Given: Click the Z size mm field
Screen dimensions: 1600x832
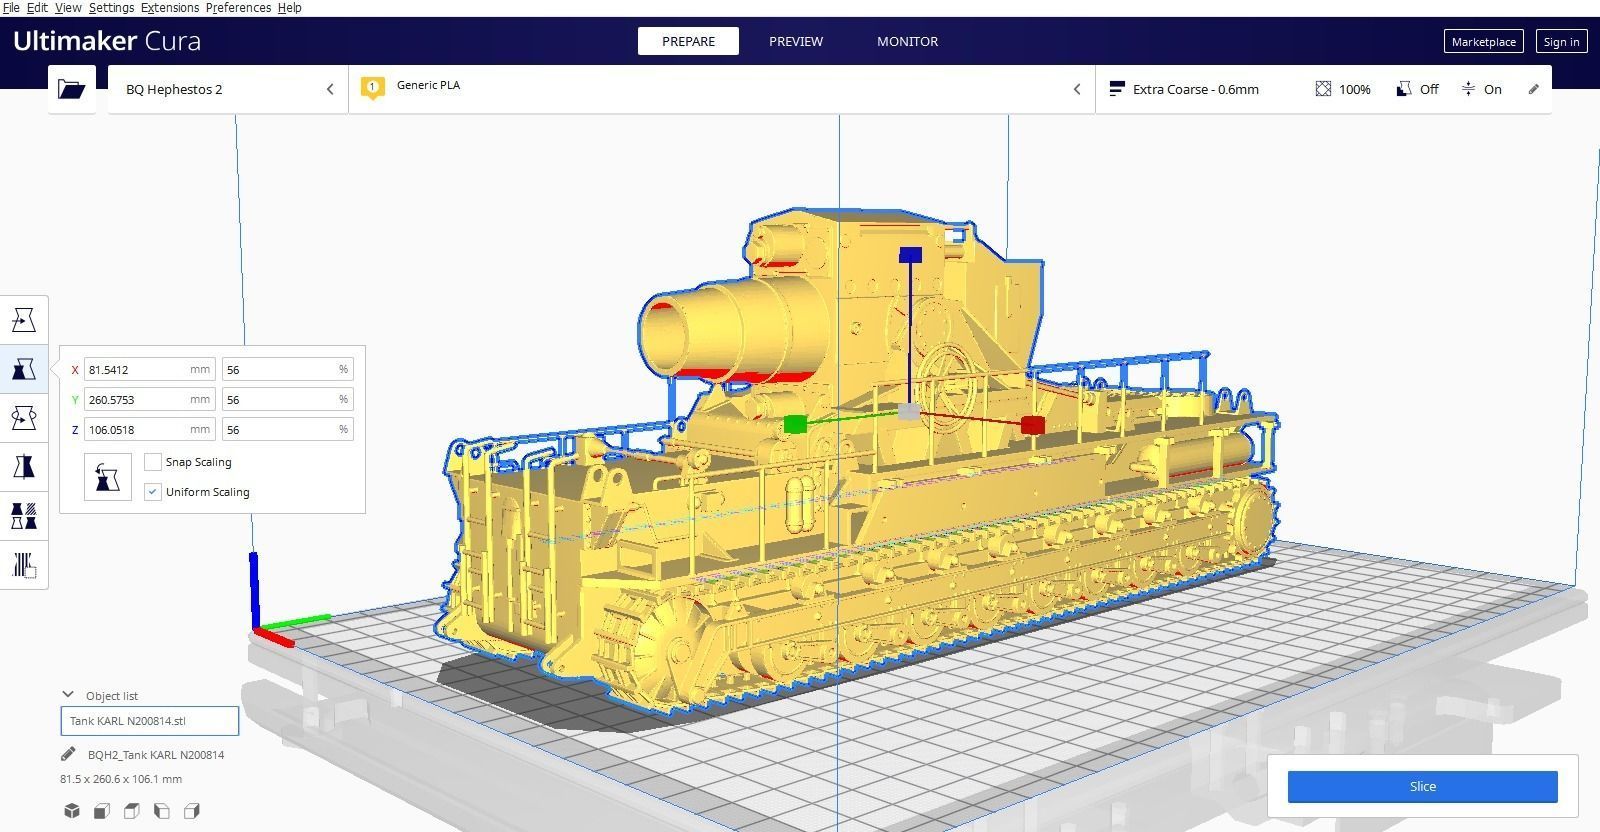Looking at the screenshot, I should pos(150,429).
